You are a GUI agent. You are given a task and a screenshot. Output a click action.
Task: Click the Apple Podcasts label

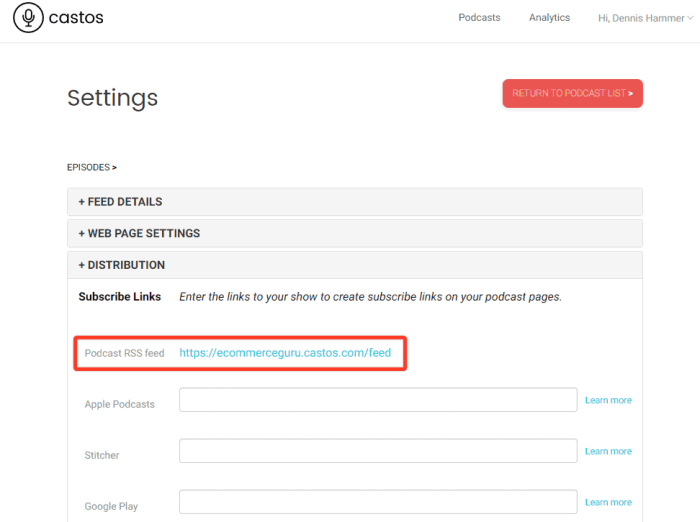click(120, 404)
